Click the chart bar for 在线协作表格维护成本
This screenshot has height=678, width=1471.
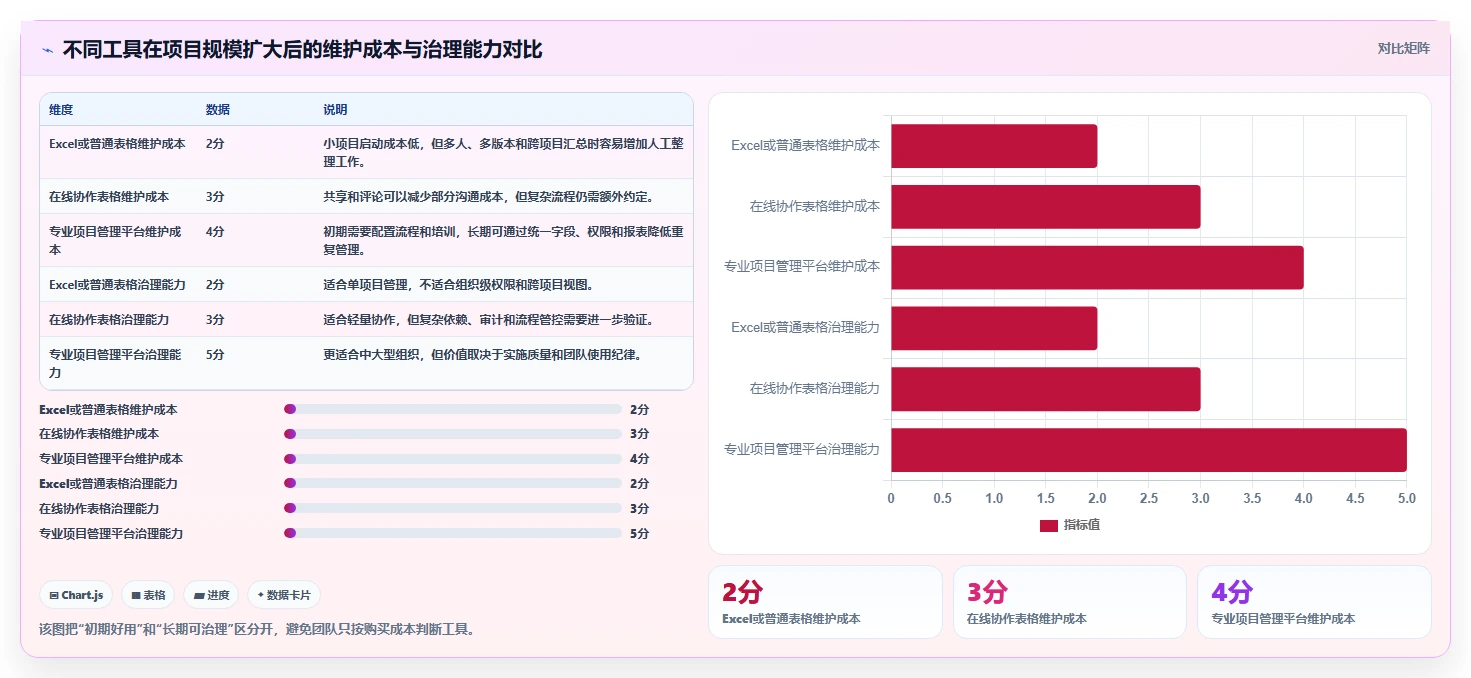(1045, 207)
